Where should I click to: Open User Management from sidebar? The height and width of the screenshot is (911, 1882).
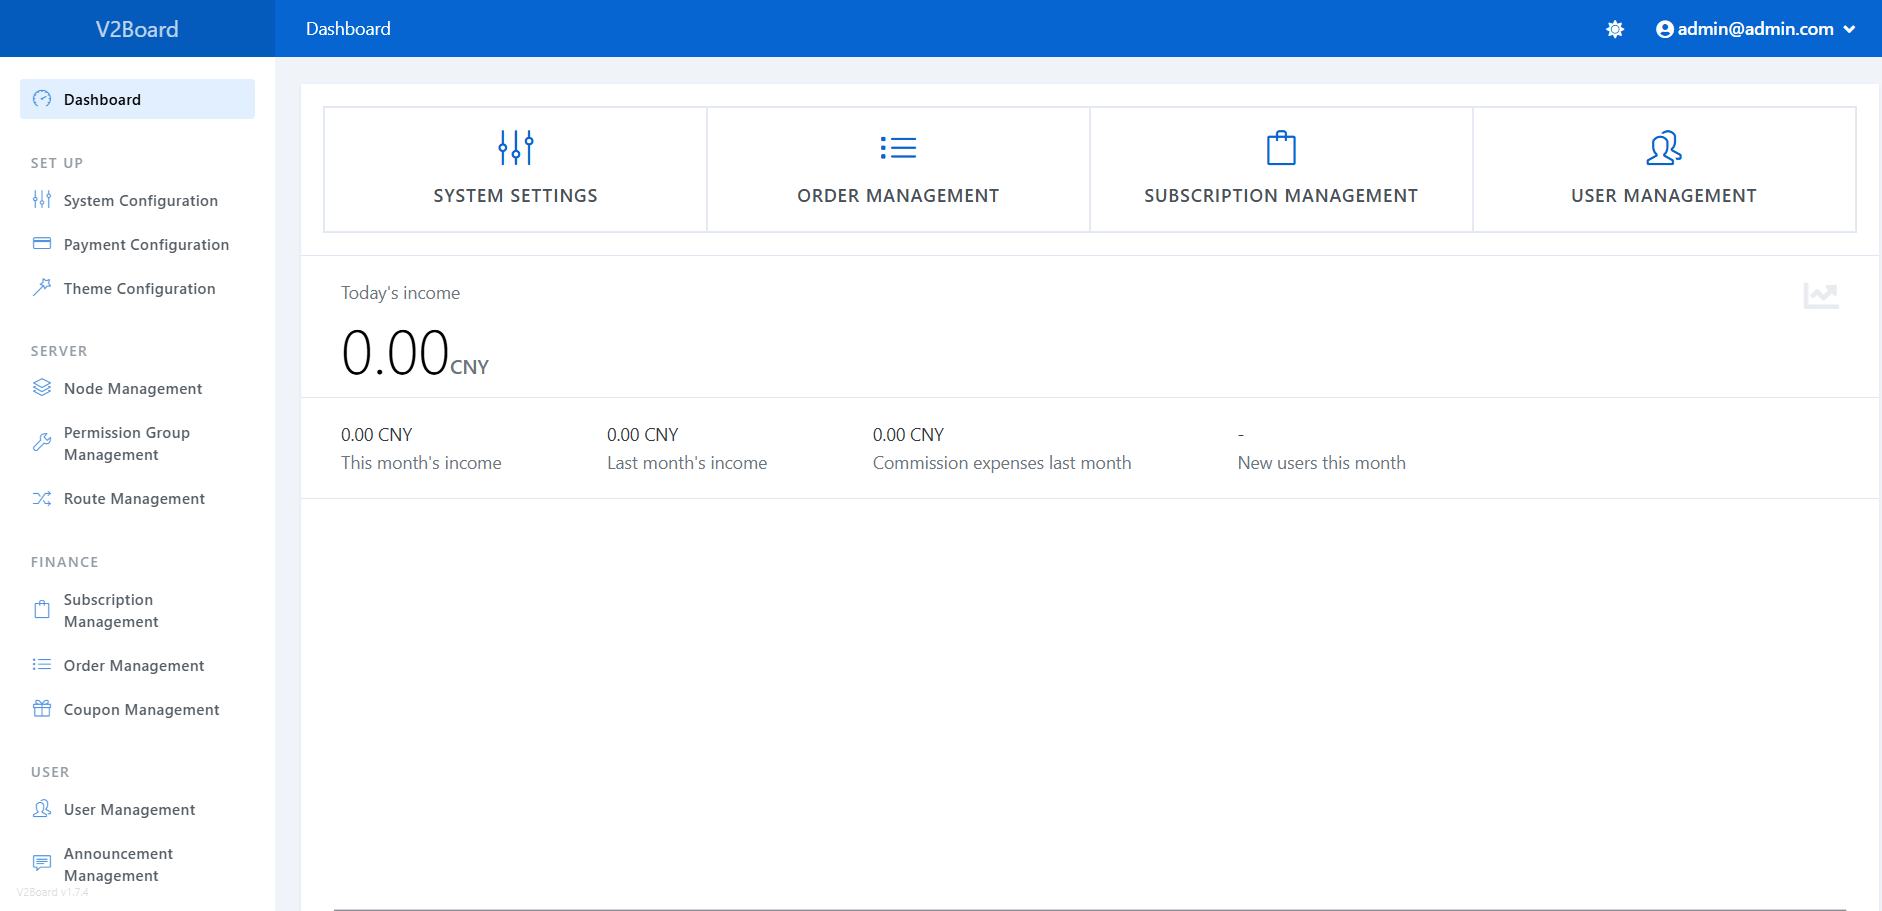129,810
